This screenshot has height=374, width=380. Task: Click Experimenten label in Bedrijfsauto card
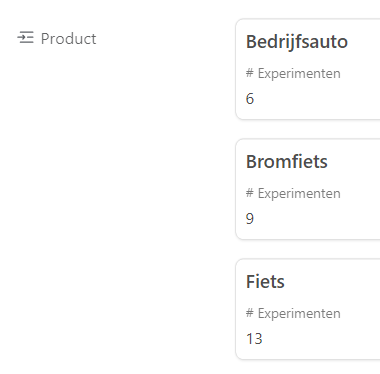pos(299,73)
